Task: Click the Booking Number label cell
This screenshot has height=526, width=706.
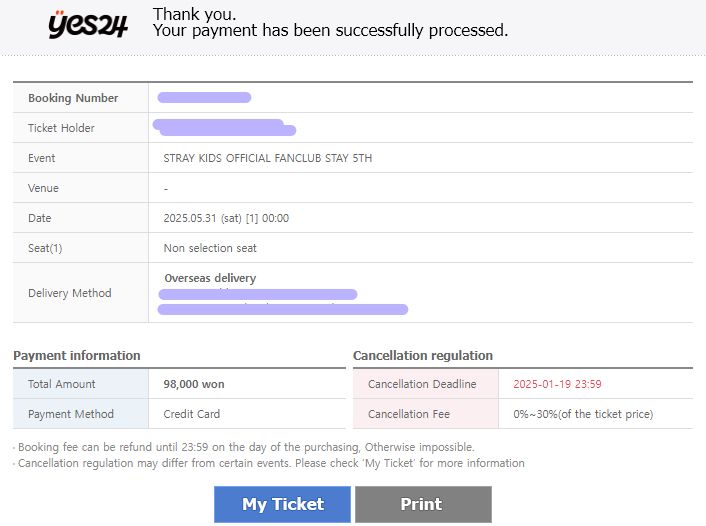Action: pos(81,98)
